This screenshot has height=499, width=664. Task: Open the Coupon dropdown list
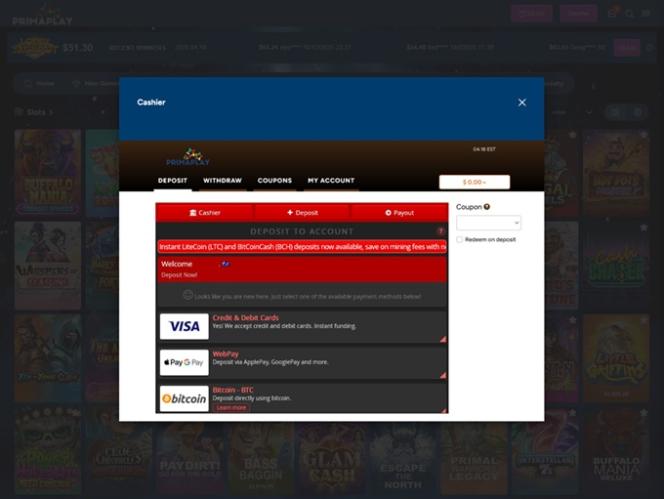click(488, 223)
